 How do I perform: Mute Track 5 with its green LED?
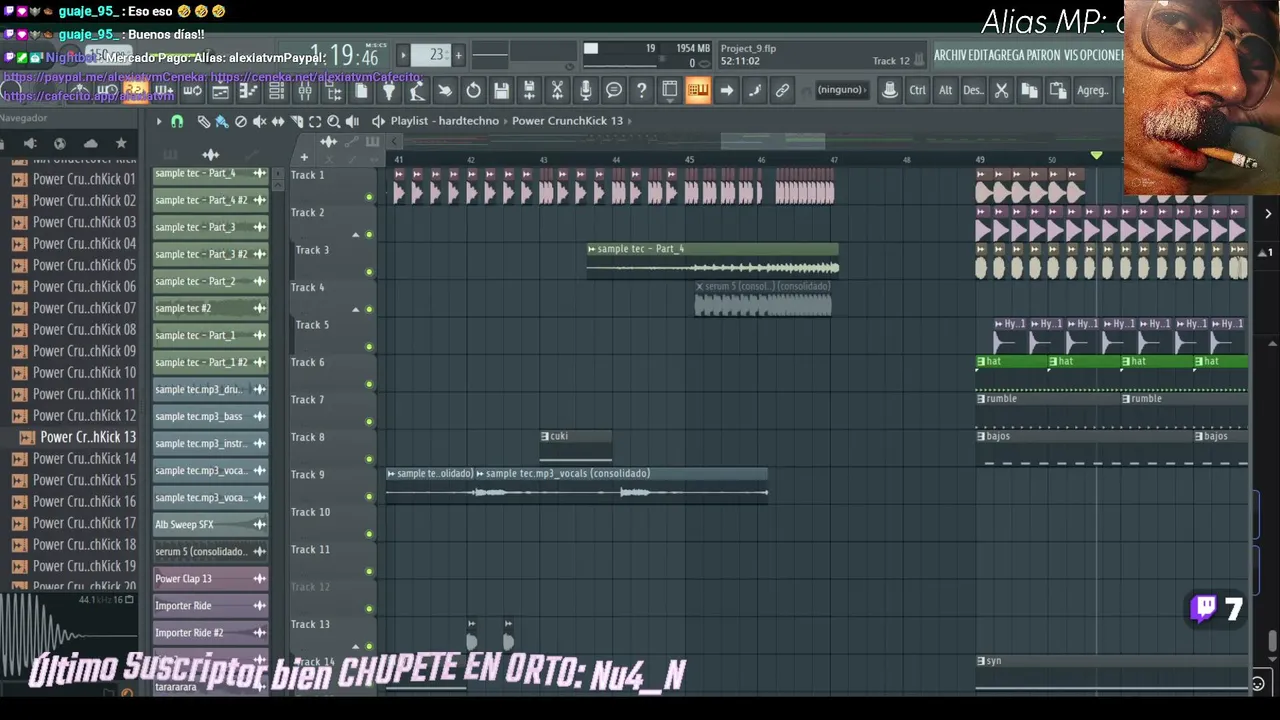369,347
